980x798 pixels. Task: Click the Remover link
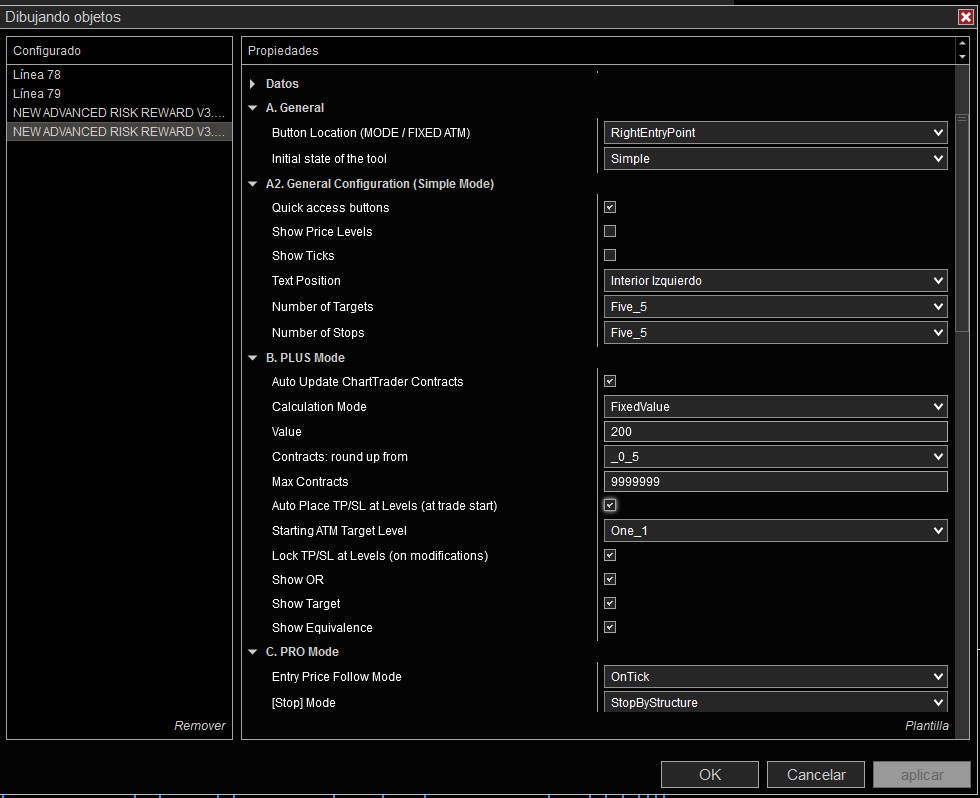pos(200,726)
